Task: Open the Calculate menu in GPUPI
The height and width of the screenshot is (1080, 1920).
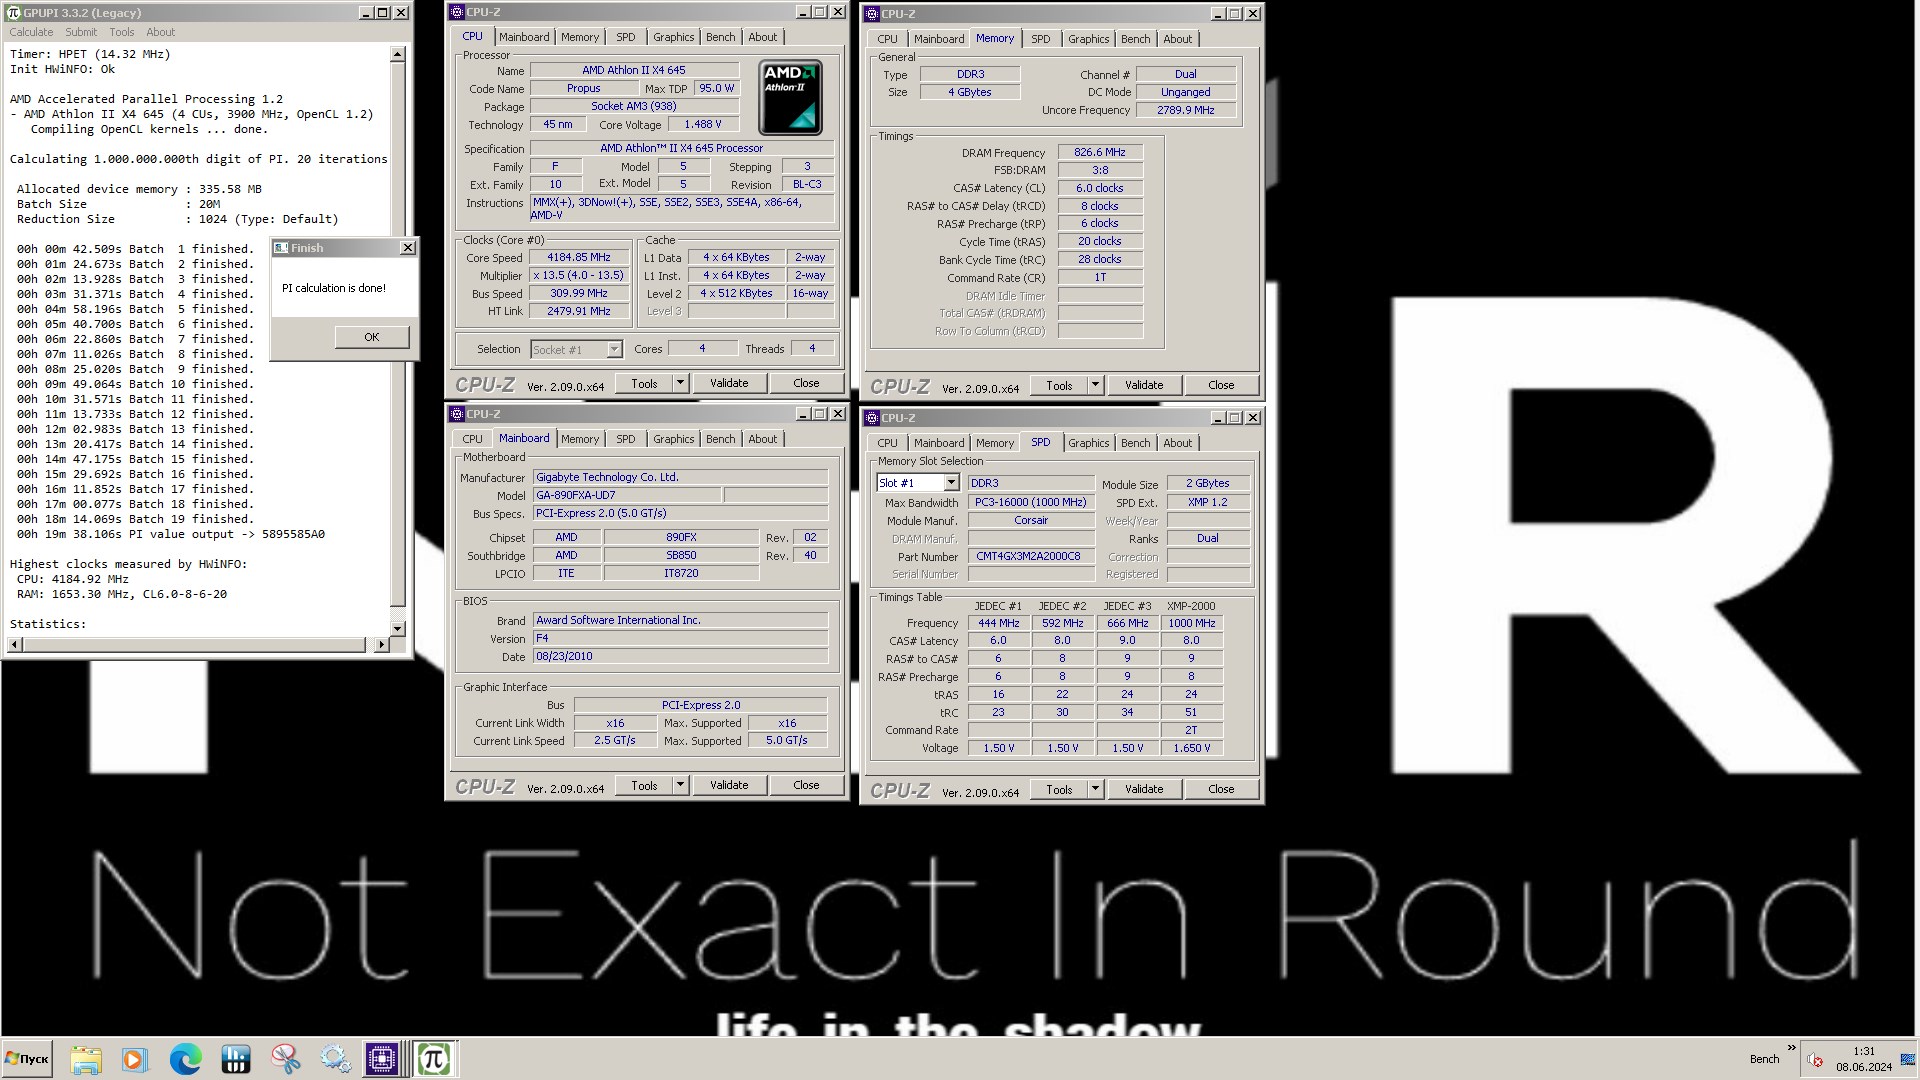Action: (31, 32)
